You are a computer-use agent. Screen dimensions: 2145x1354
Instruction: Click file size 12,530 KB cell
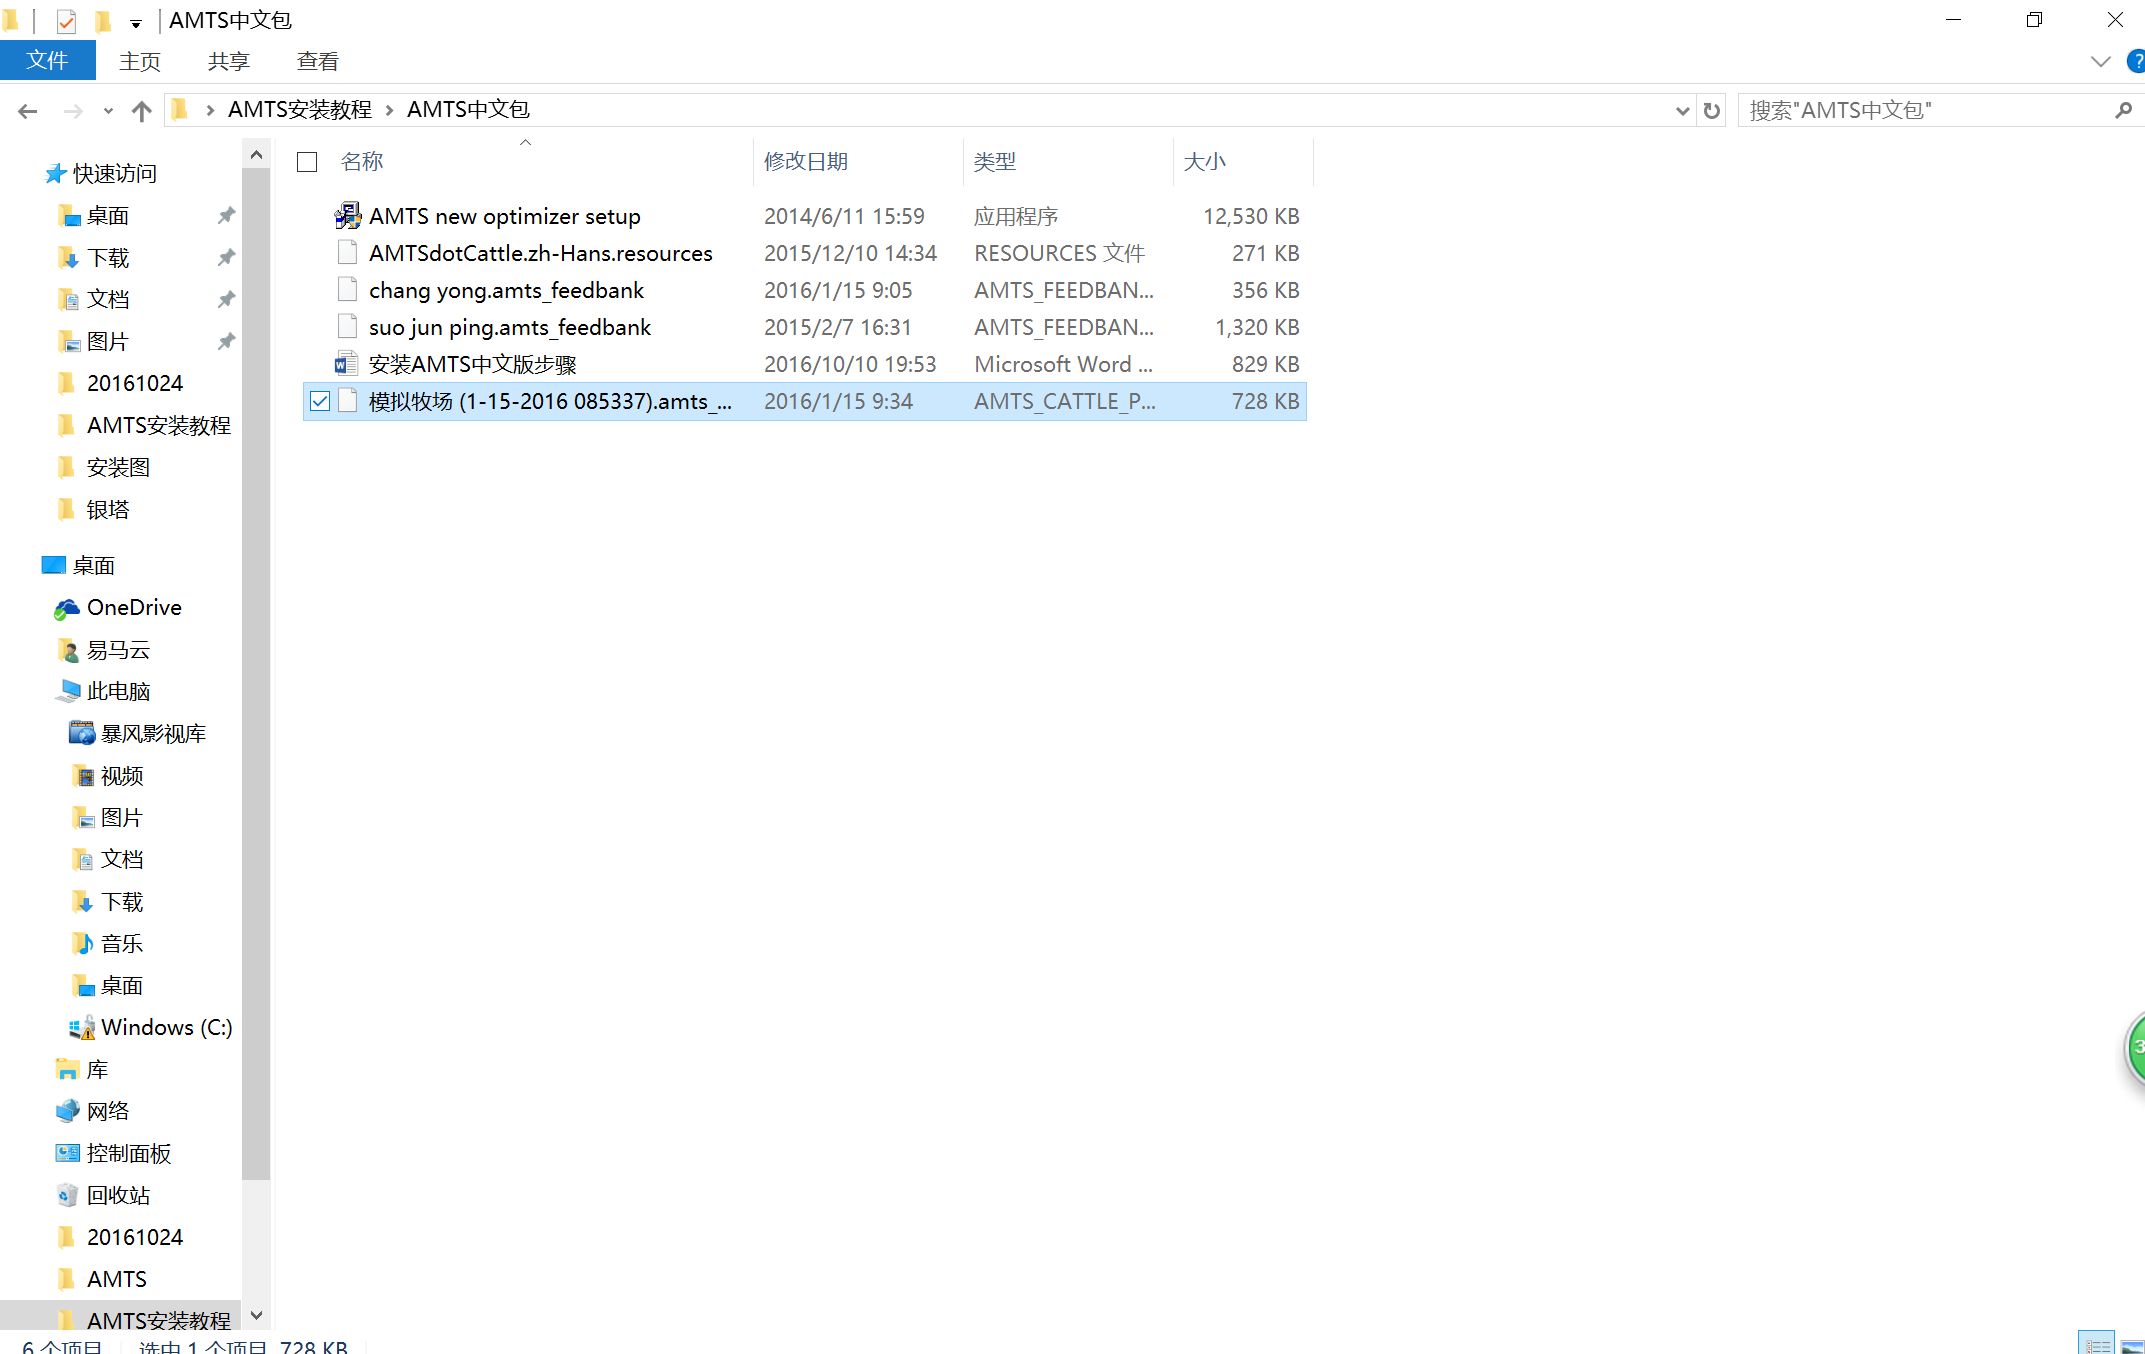point(1251,216)
